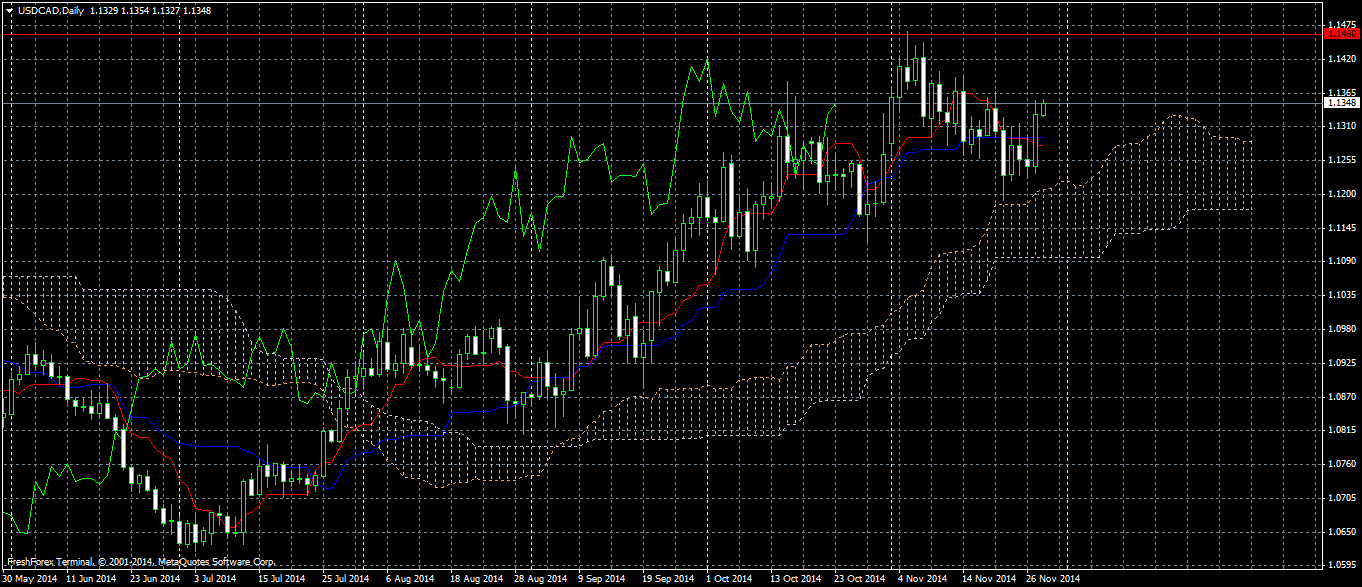Click the 1.1475 price axis label
1362x587 pixels.
tap(1341, 25)
